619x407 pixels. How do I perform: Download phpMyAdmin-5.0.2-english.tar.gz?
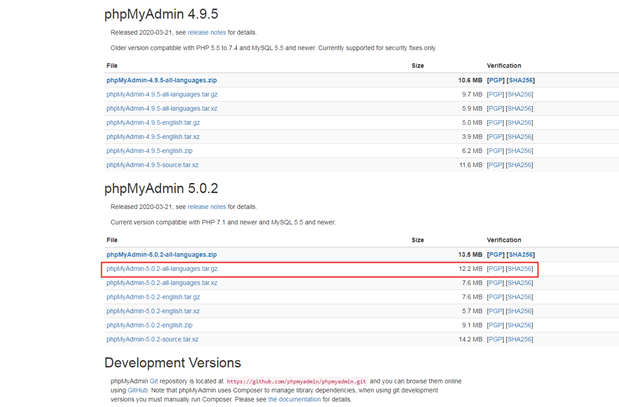pos(153,297)
